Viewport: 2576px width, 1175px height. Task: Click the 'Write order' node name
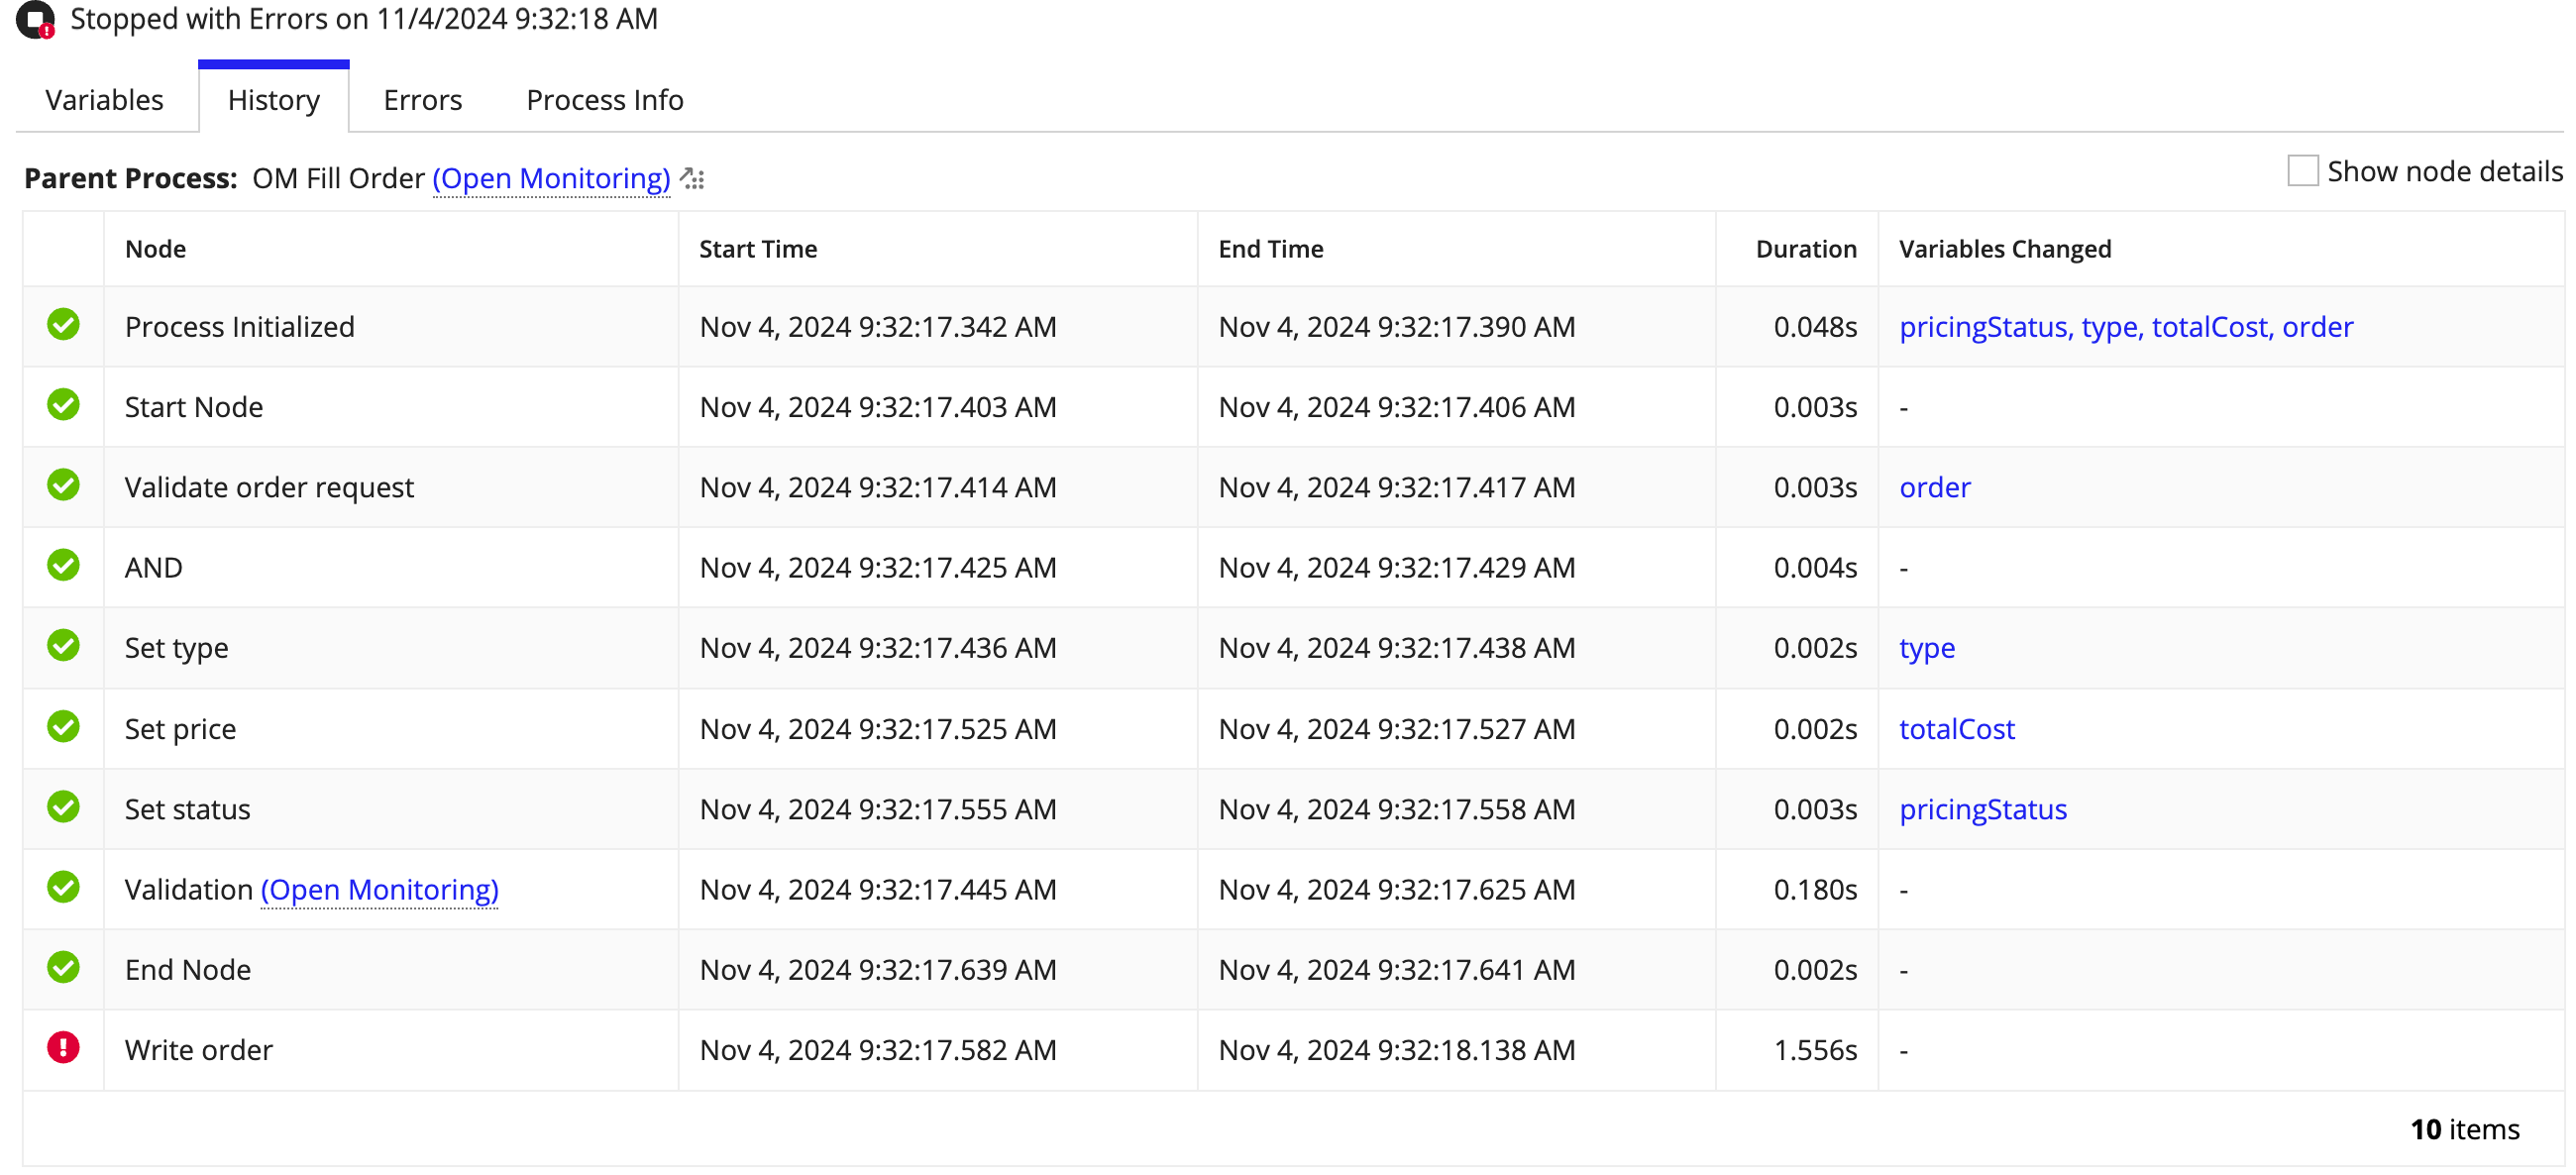199,1051
